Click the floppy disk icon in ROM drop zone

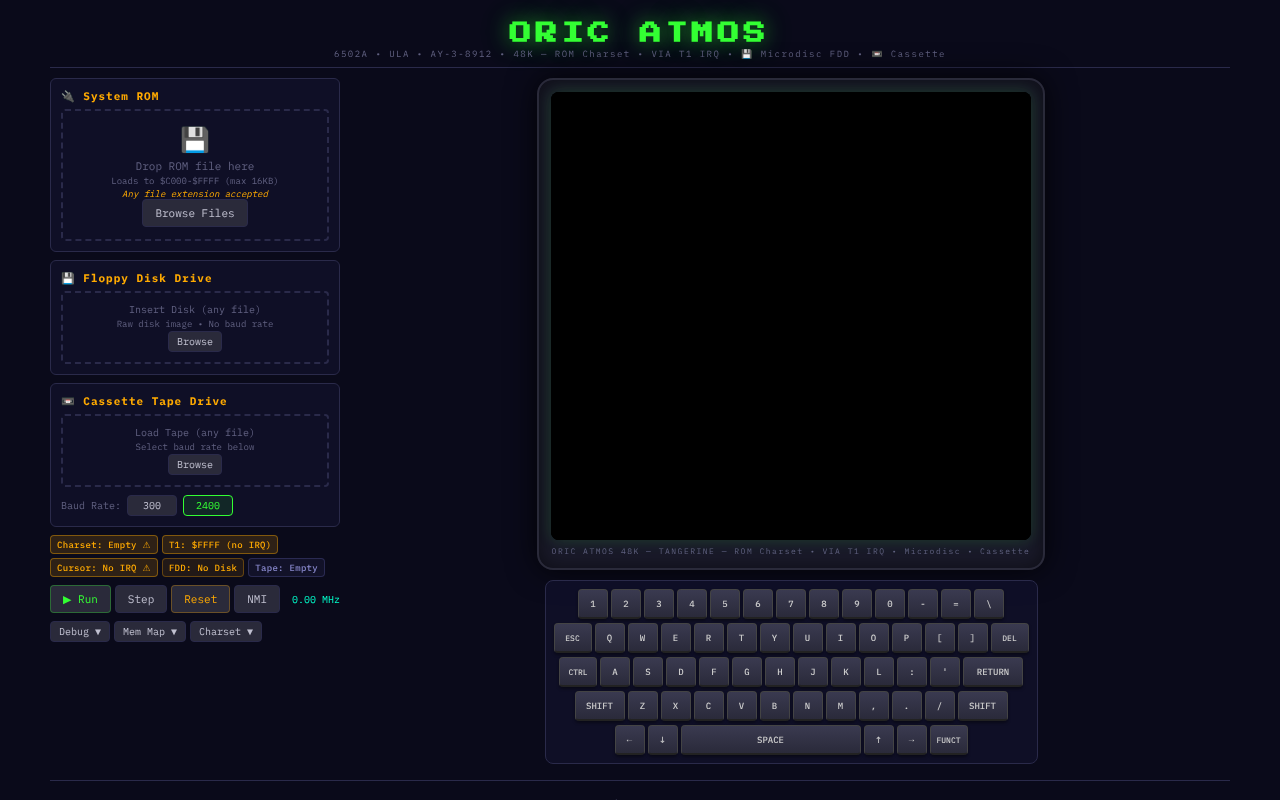point(194,139)
